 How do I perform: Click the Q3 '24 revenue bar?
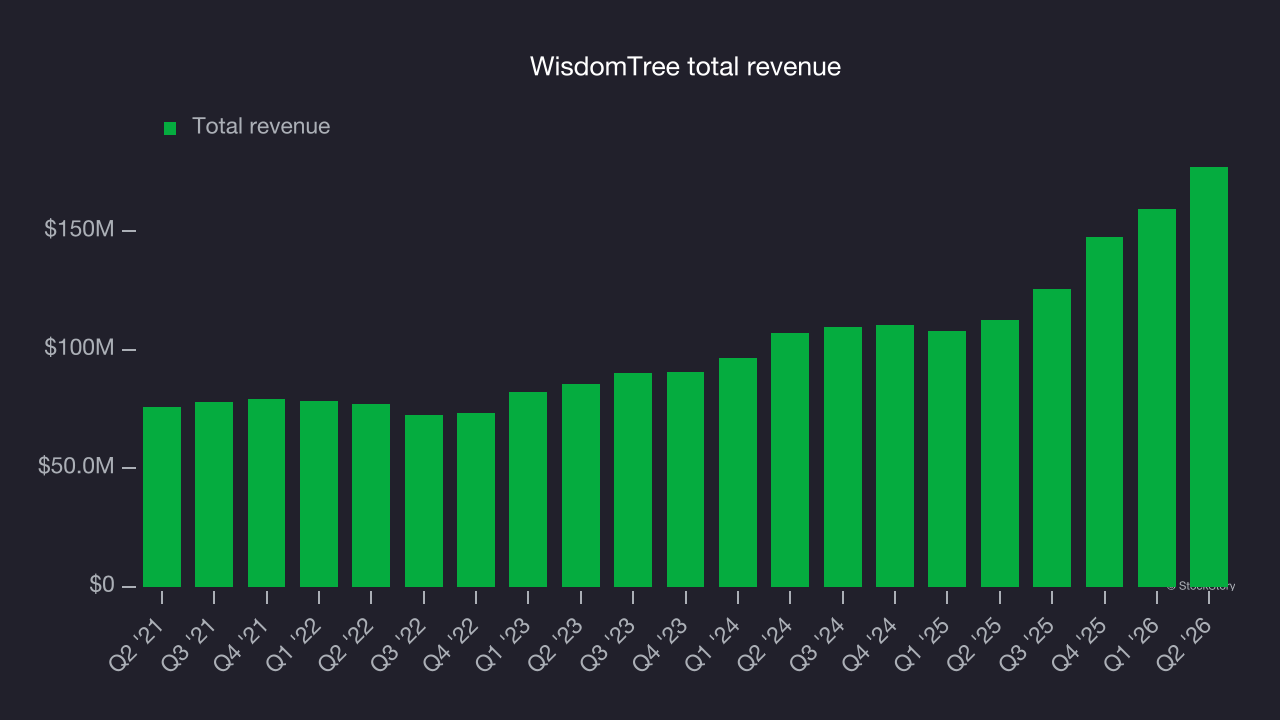coord(843,457)
